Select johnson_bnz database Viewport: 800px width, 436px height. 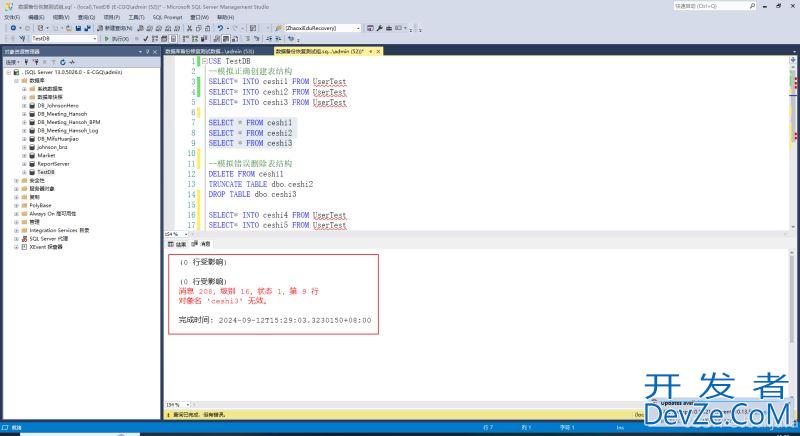pyautogui.click(x=52, y=147)
